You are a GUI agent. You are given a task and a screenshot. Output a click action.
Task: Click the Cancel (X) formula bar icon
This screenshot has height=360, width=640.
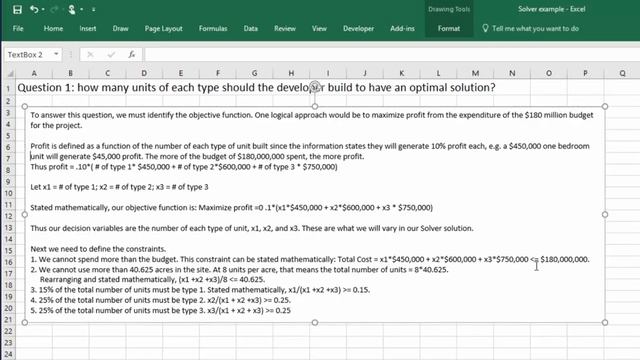pos(90,55)
